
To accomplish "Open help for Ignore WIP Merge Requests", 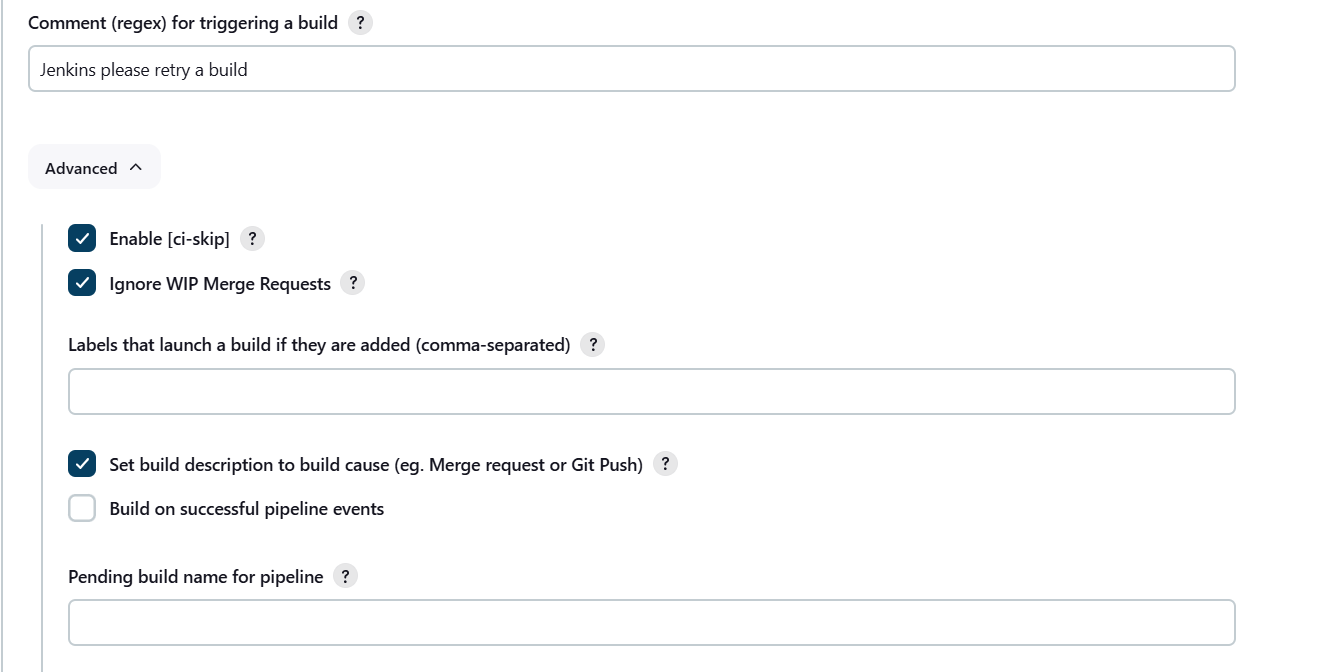I will pyautogui.click(x=352, y=284).
